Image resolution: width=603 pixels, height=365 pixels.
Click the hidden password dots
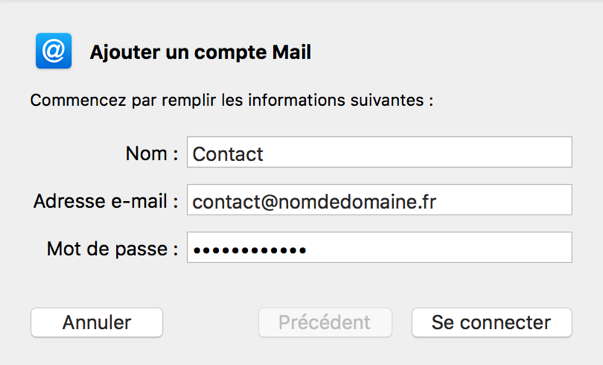coord(250,250)
